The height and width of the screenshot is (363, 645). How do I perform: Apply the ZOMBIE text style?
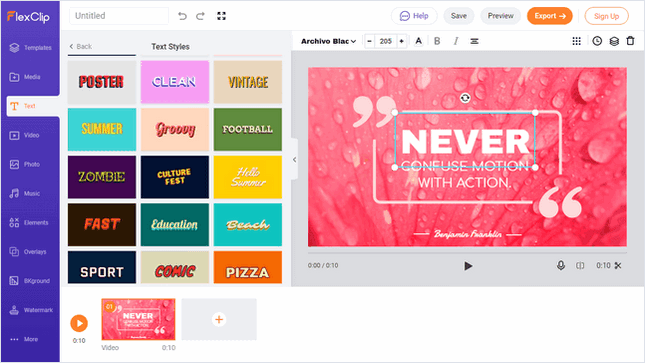point(102,177)
